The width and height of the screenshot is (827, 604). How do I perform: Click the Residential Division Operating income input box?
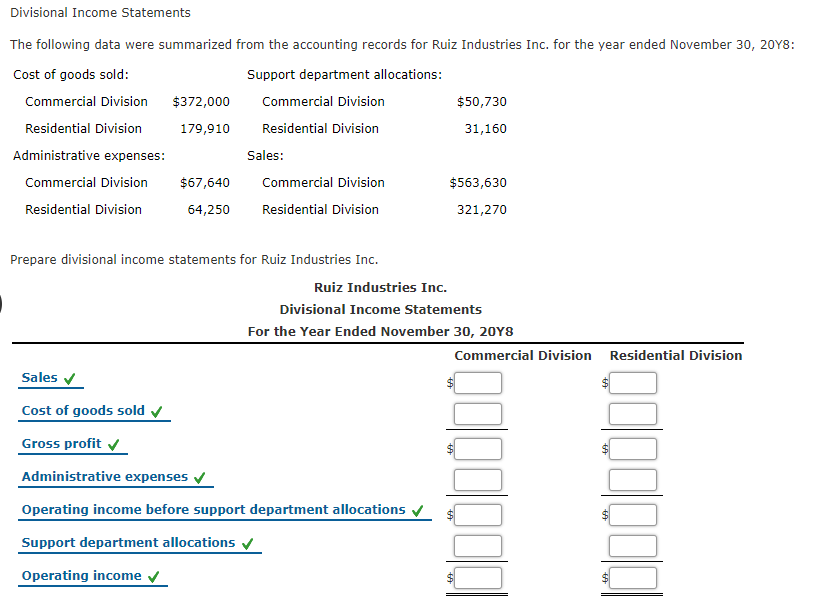coord(632,578)
